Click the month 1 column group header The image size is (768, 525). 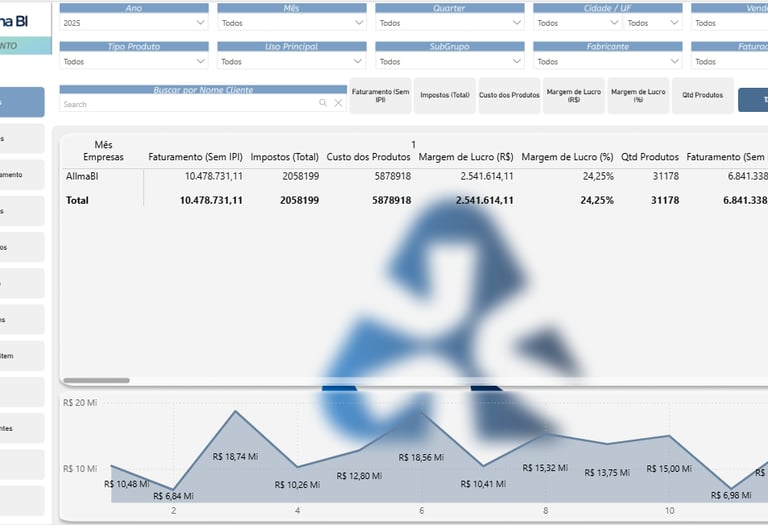point(413,144)
